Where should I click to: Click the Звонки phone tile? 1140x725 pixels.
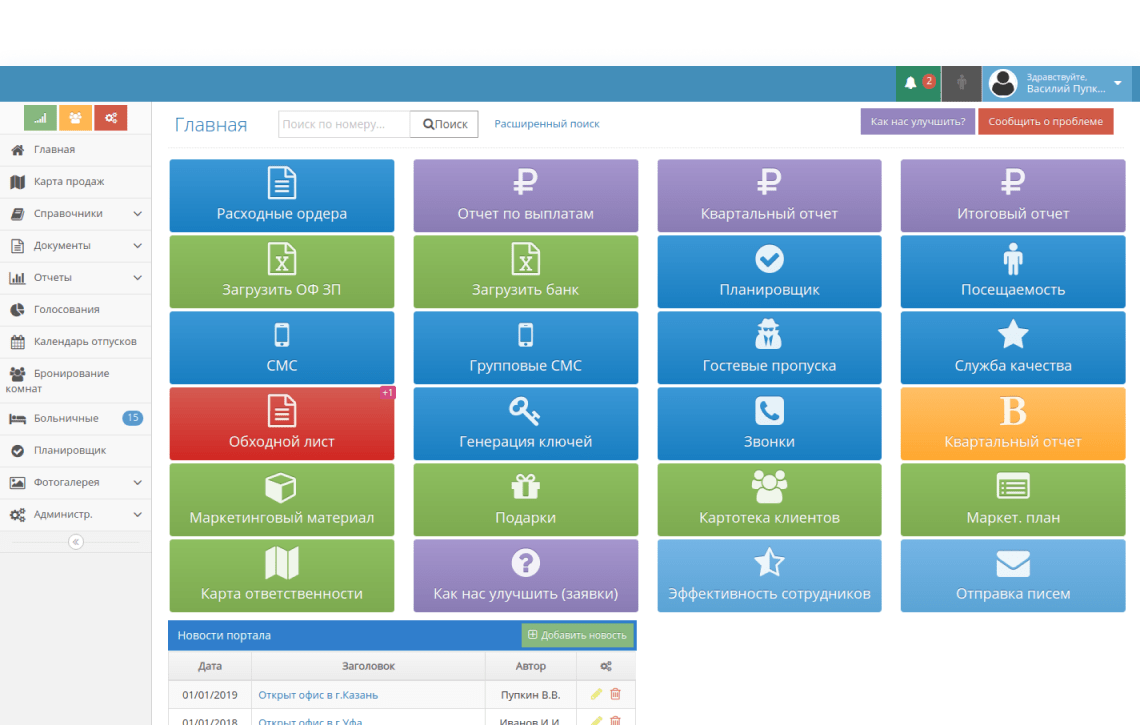(x=769, y=423)
